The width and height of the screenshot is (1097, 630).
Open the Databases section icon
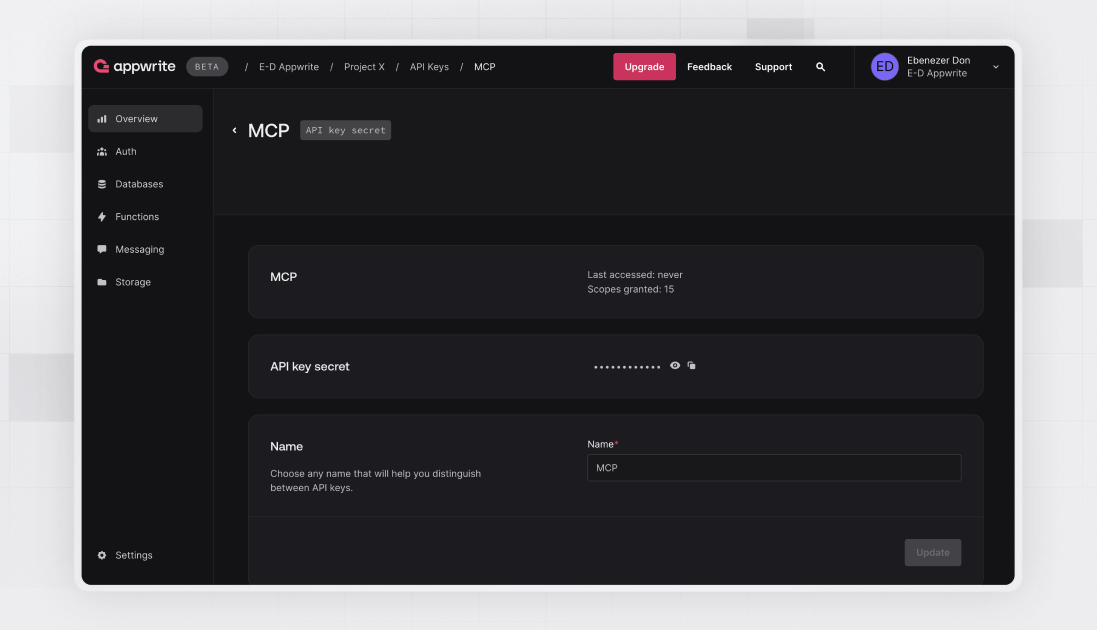pos(101,183)
